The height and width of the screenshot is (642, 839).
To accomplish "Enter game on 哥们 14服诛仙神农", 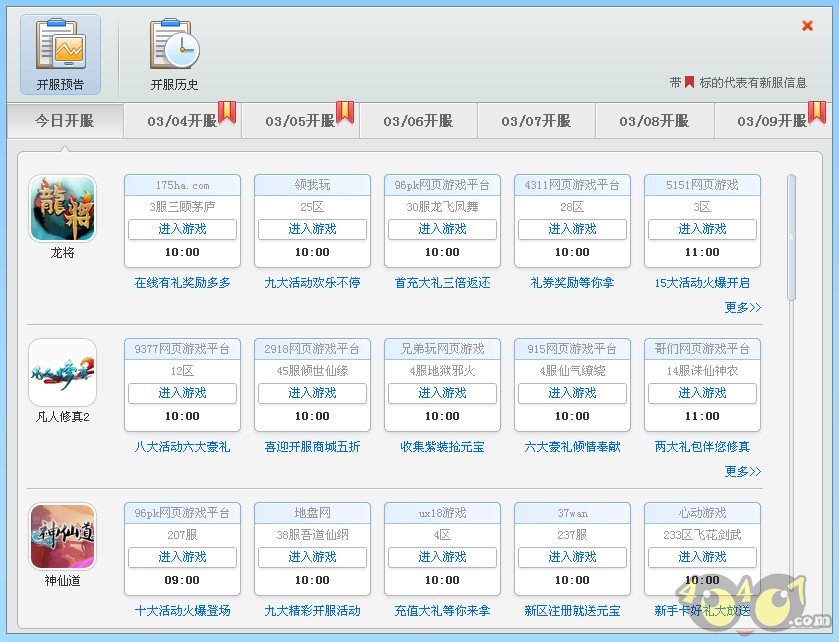I will tap(703, 393).
